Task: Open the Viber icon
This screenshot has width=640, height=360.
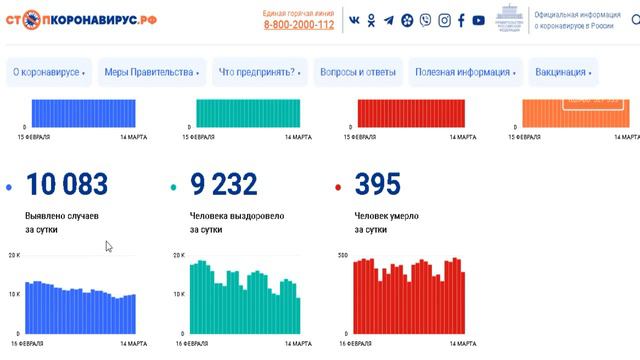Action: coord(425,20)
